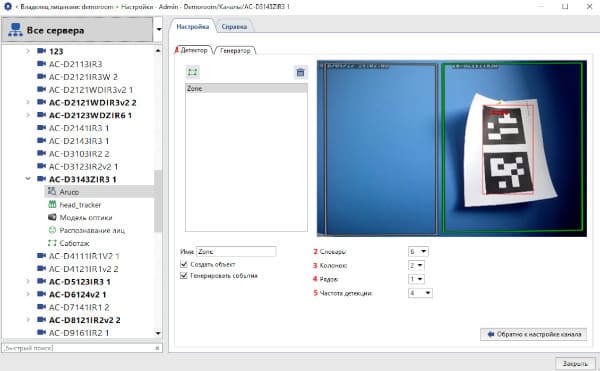This screenshot has height=371, width=600.
Task: Open the Колонок dropdown
Action: click(x=416, y=265)
